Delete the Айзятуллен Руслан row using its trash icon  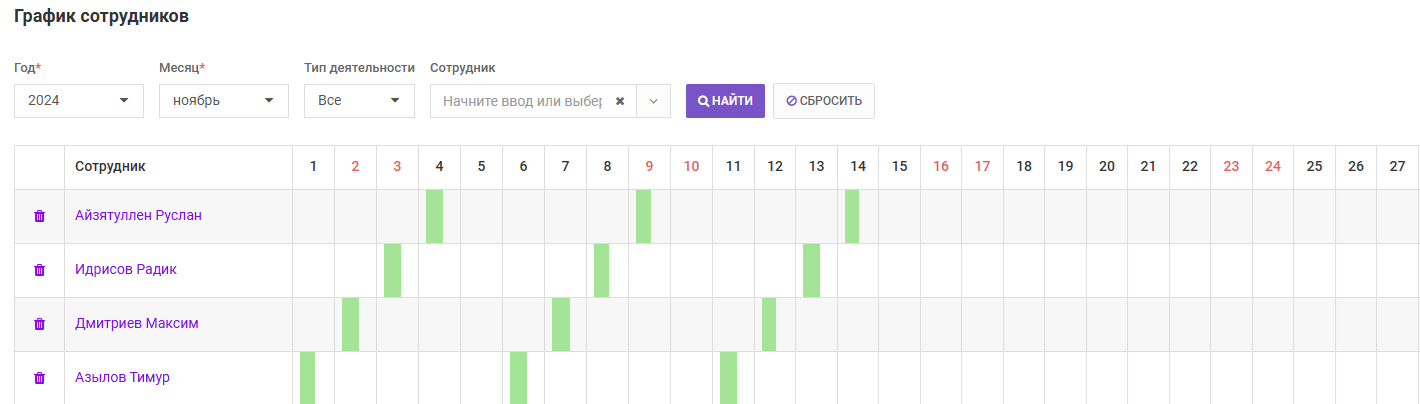(x=40, y=216)
